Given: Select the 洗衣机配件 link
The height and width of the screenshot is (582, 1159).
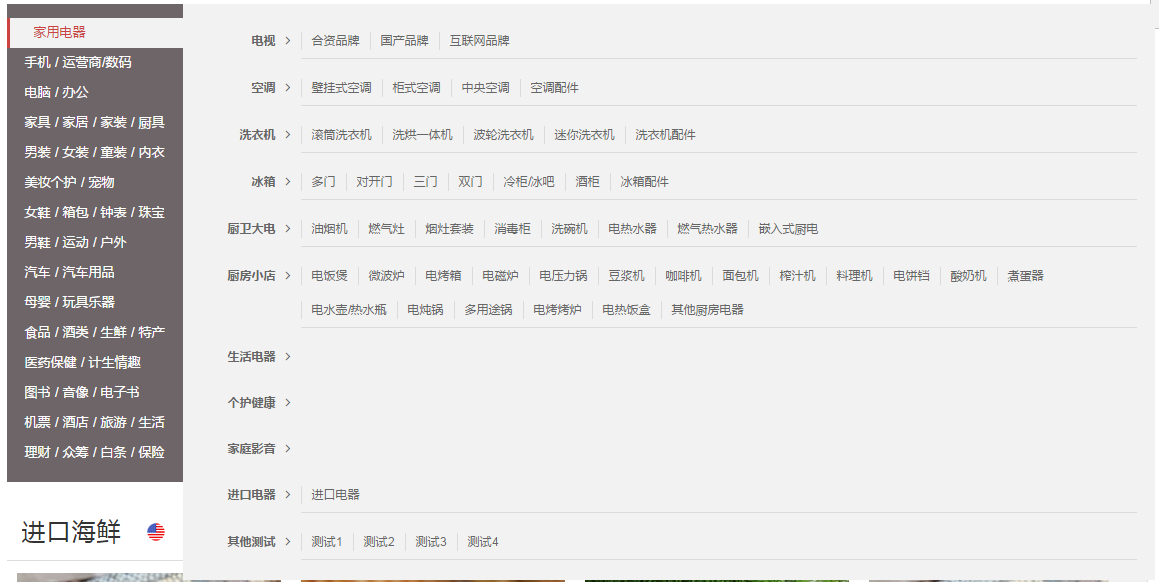Looking at the screenshot, I should pos(665,135).
